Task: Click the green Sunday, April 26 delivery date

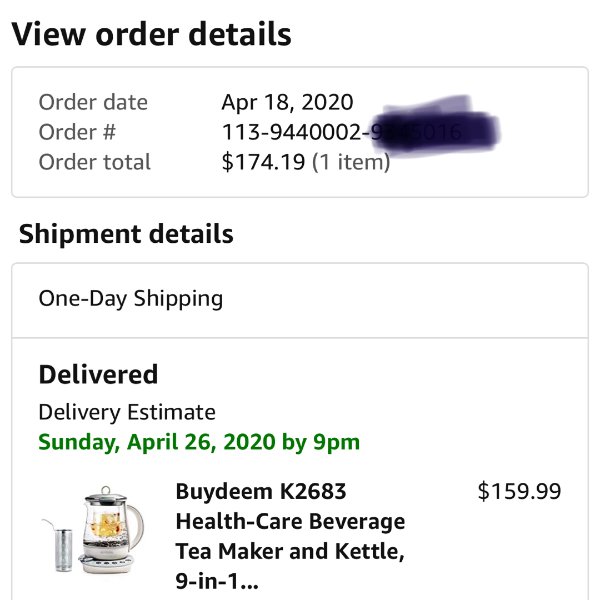Action: pyautogui.click(x=199, y=442)
